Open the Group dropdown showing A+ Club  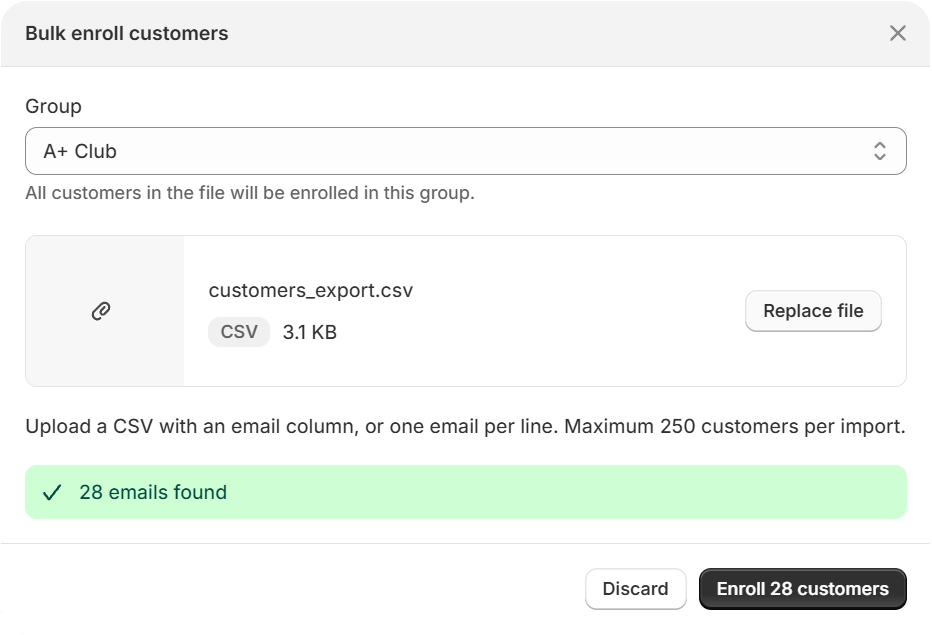point(465,151)
